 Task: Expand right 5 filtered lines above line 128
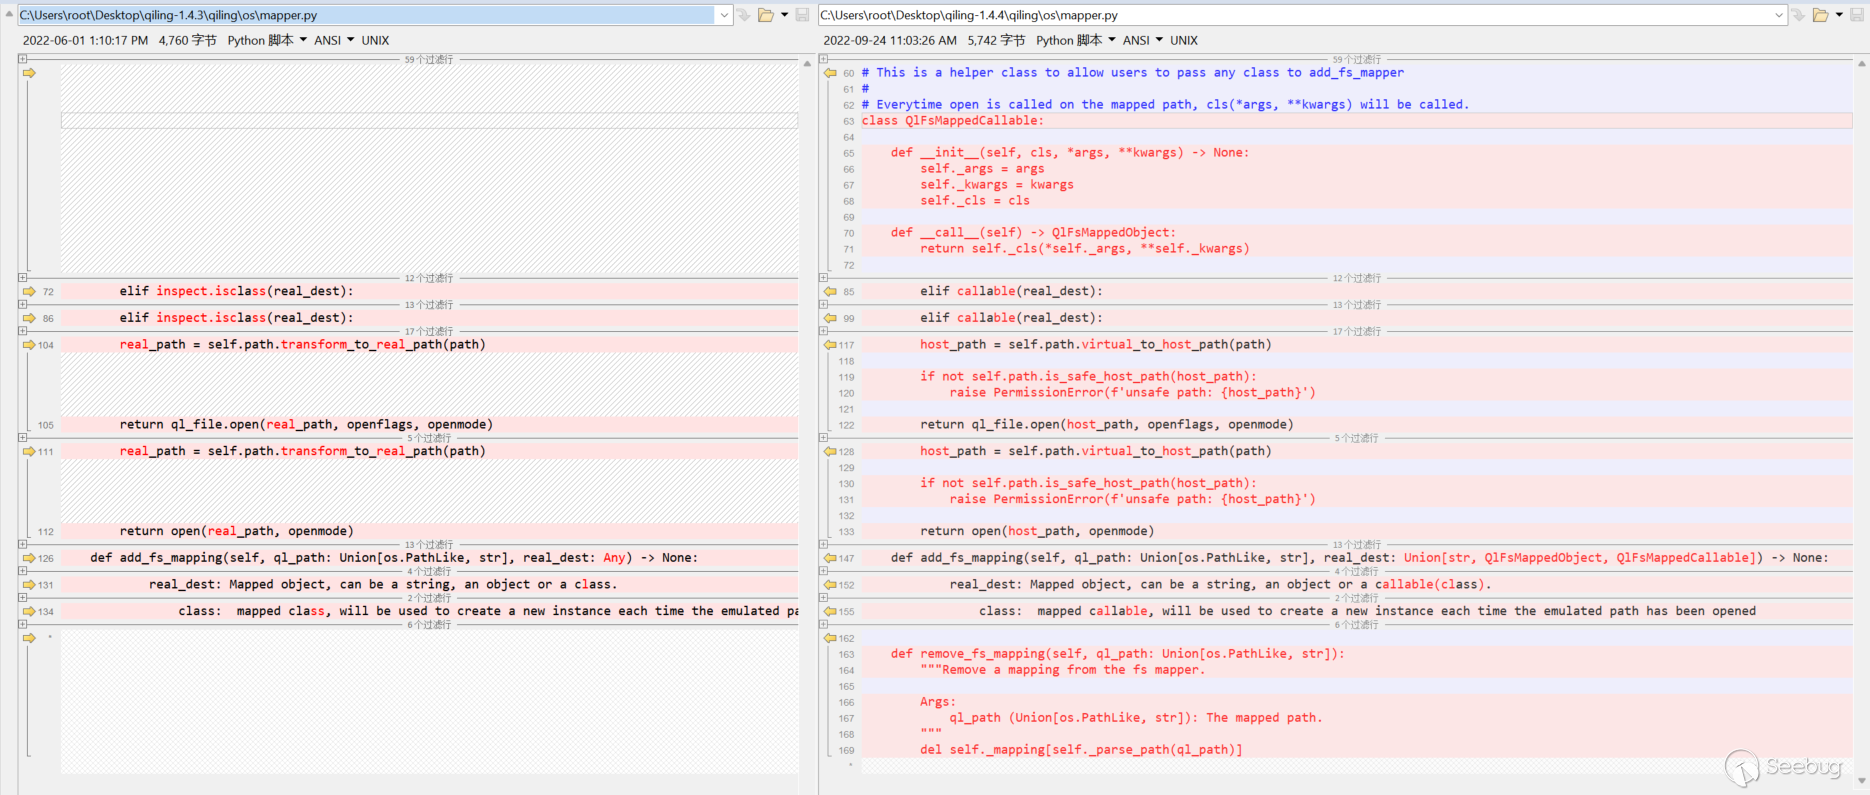(823, 438)
